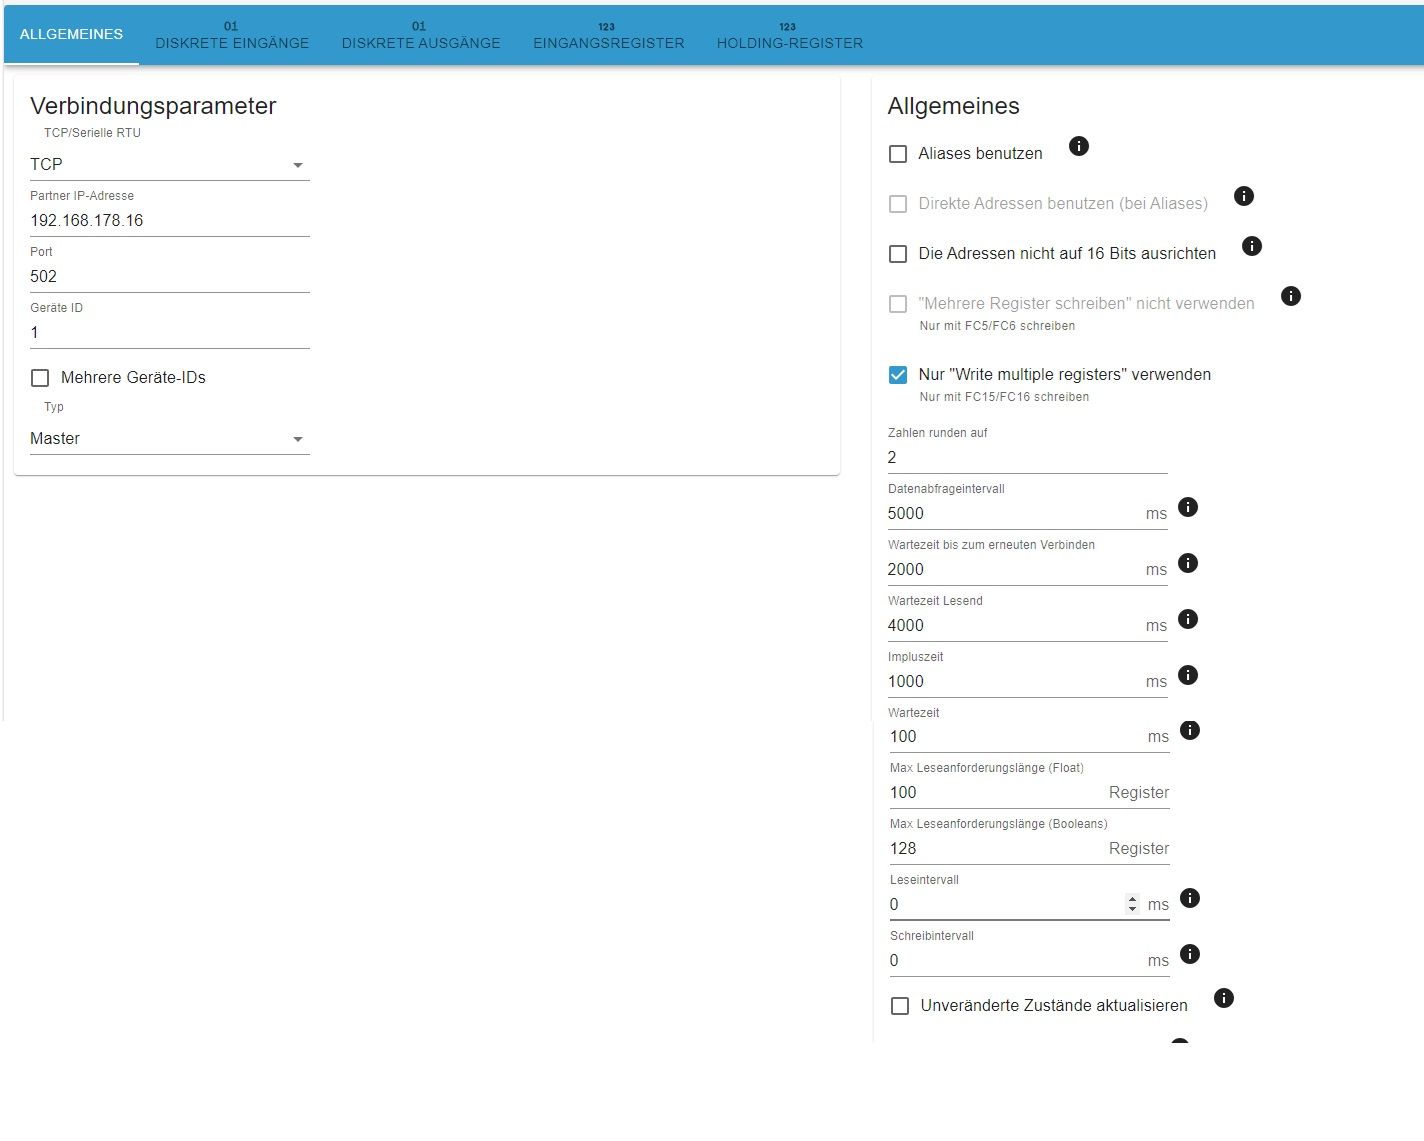
Task: Click info icon beside Wartezeit bis zum erneuten Verbinden
Action: (x=1187, y=563)
